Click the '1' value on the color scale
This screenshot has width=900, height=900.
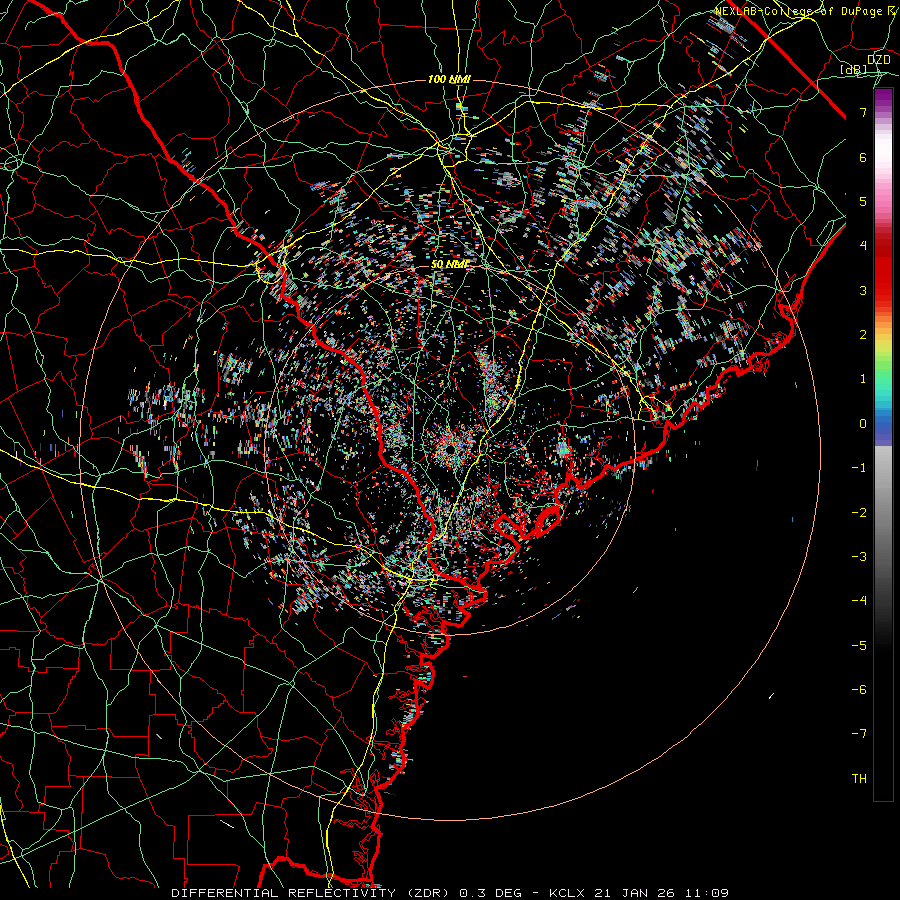[863, 379]
